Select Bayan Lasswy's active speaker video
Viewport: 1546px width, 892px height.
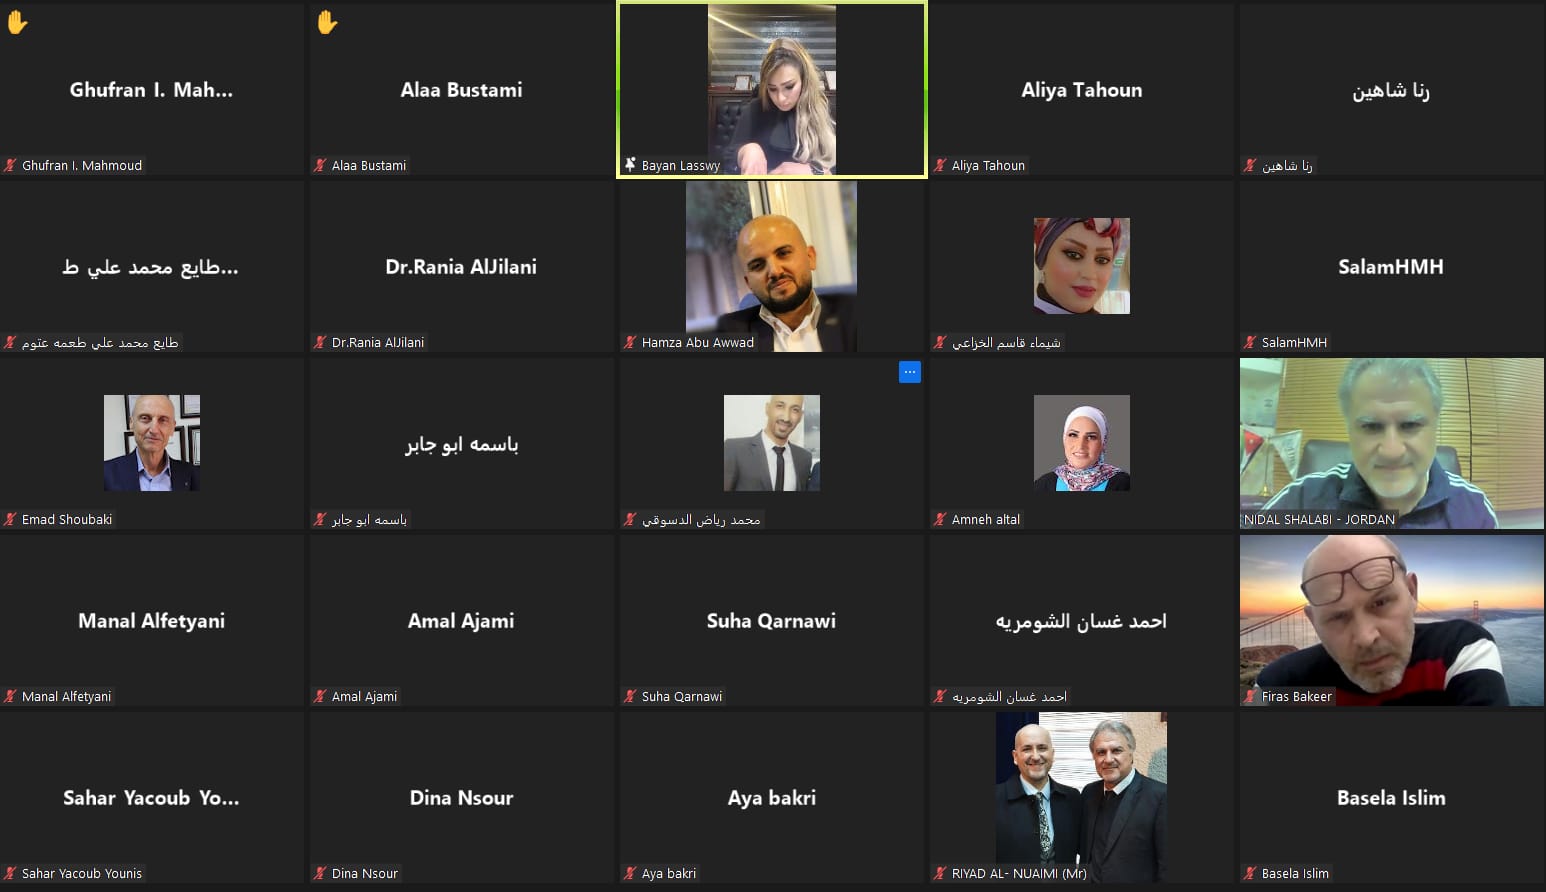772,90
